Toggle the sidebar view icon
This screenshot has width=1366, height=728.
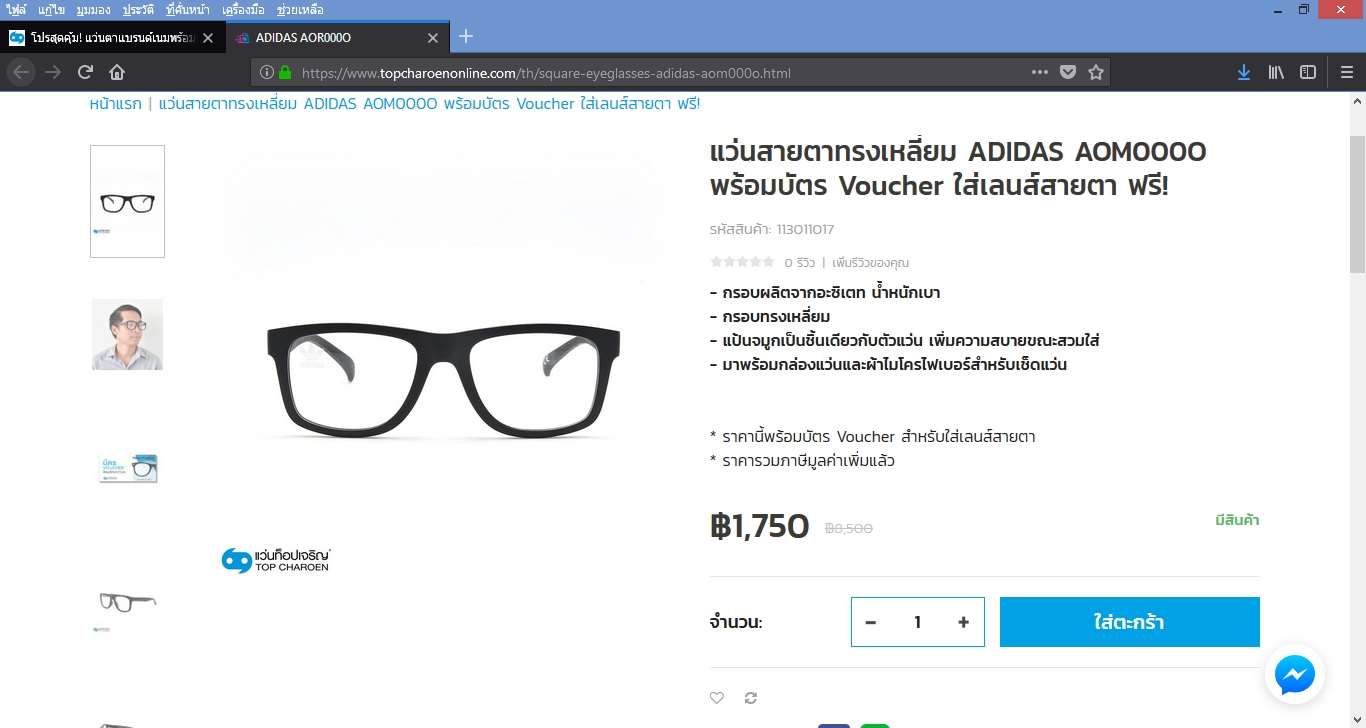point(1308,72)
